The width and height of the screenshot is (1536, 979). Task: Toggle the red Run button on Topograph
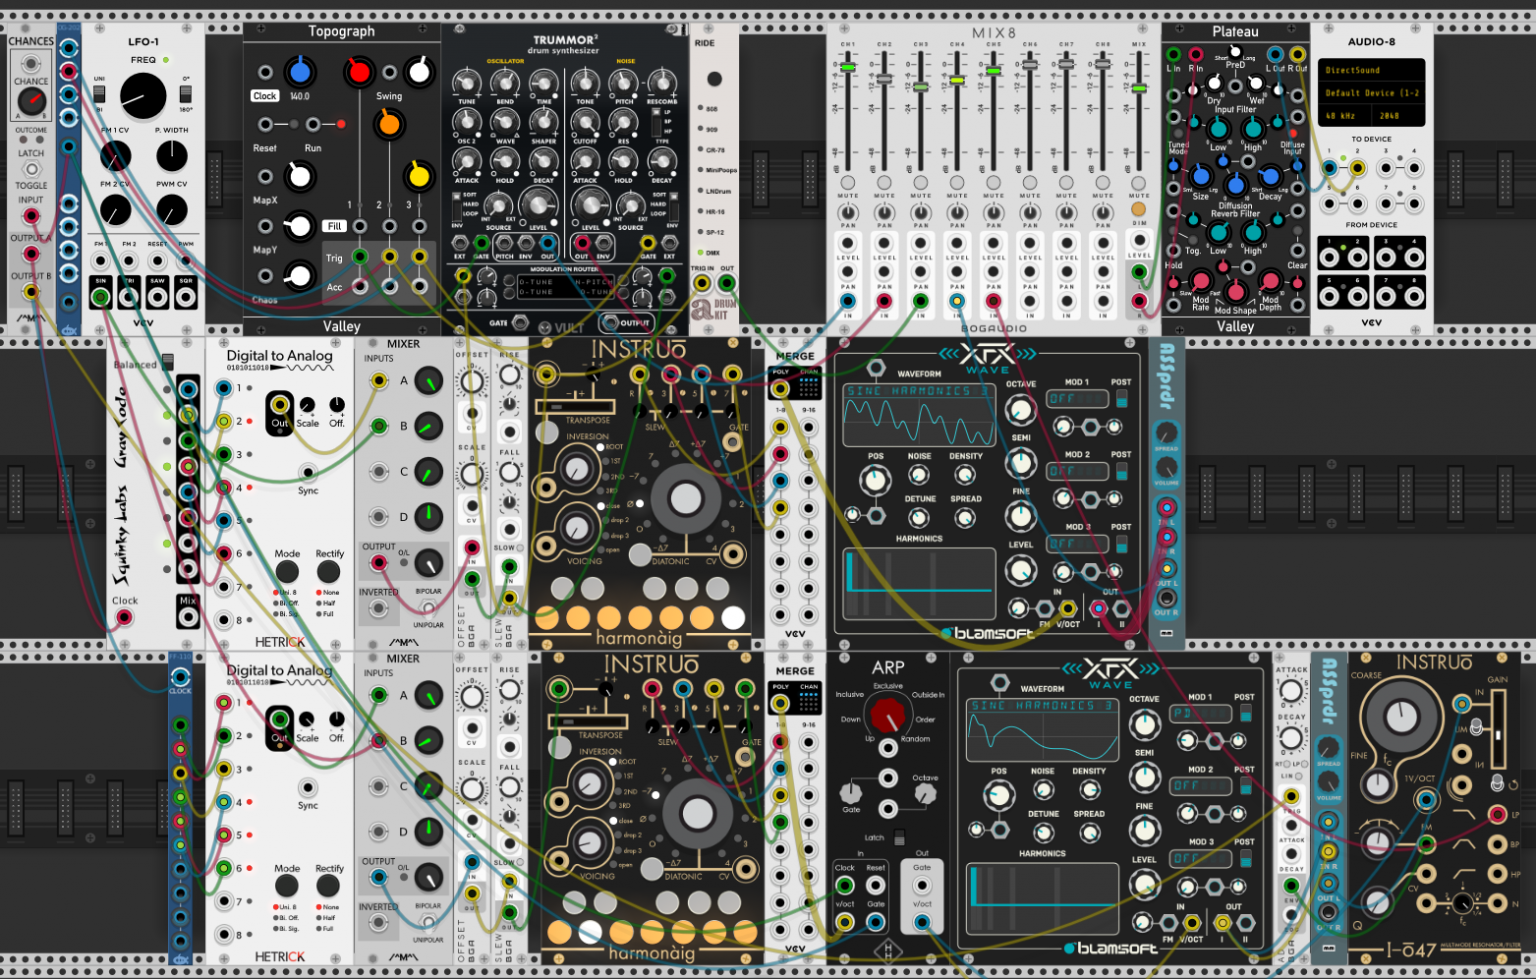click(x=341, y=124)
